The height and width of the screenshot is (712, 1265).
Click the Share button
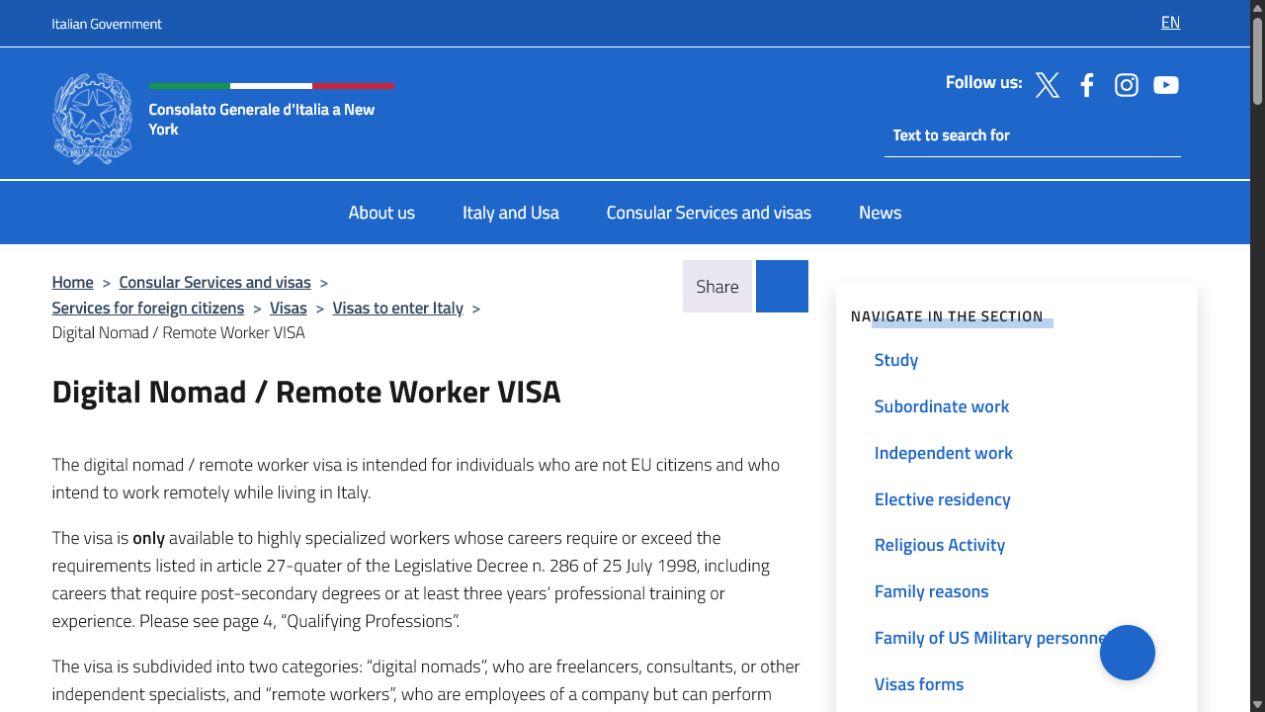pyautogui.click(x=717, y=286)
